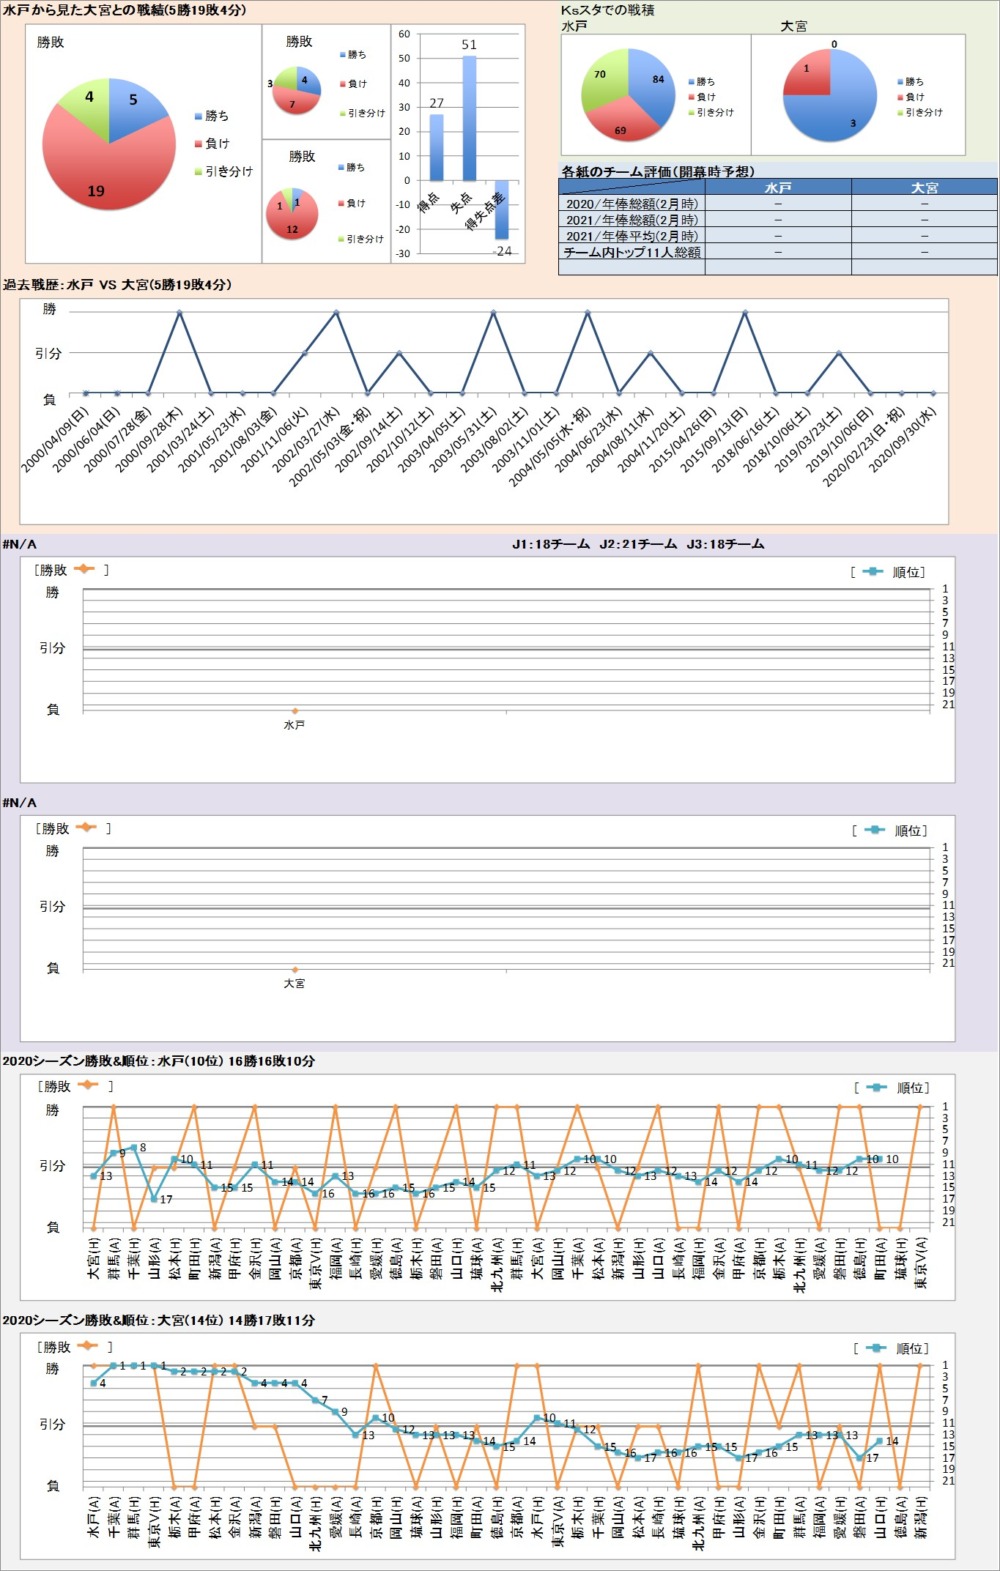1000x1571 pixels.
Task: Select the blue 5 slice in the large pie
Action: 135,108
